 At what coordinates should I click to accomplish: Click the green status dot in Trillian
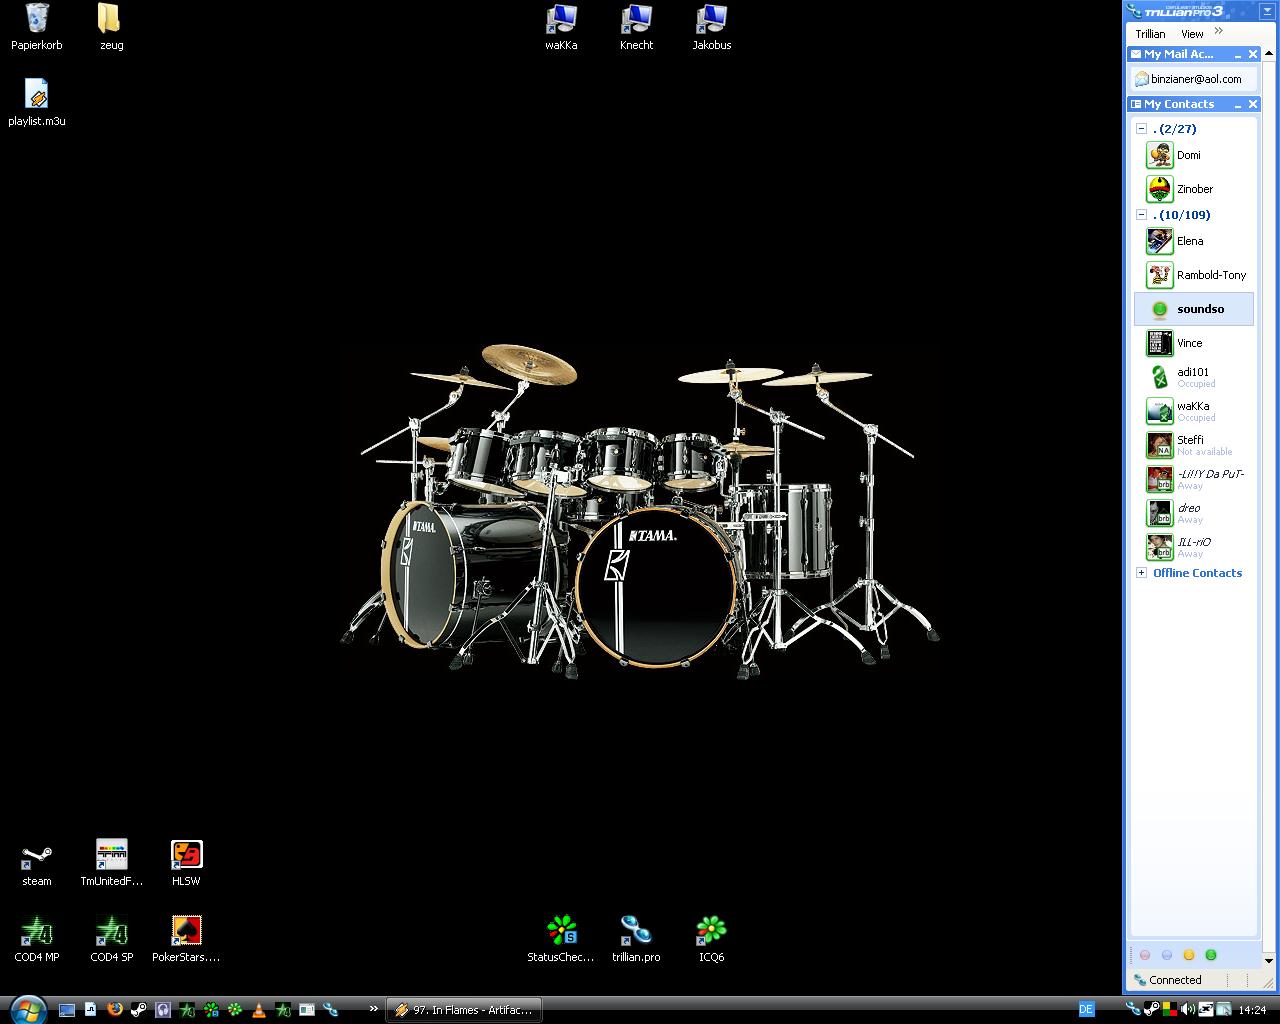click(x=1211, y=955)
